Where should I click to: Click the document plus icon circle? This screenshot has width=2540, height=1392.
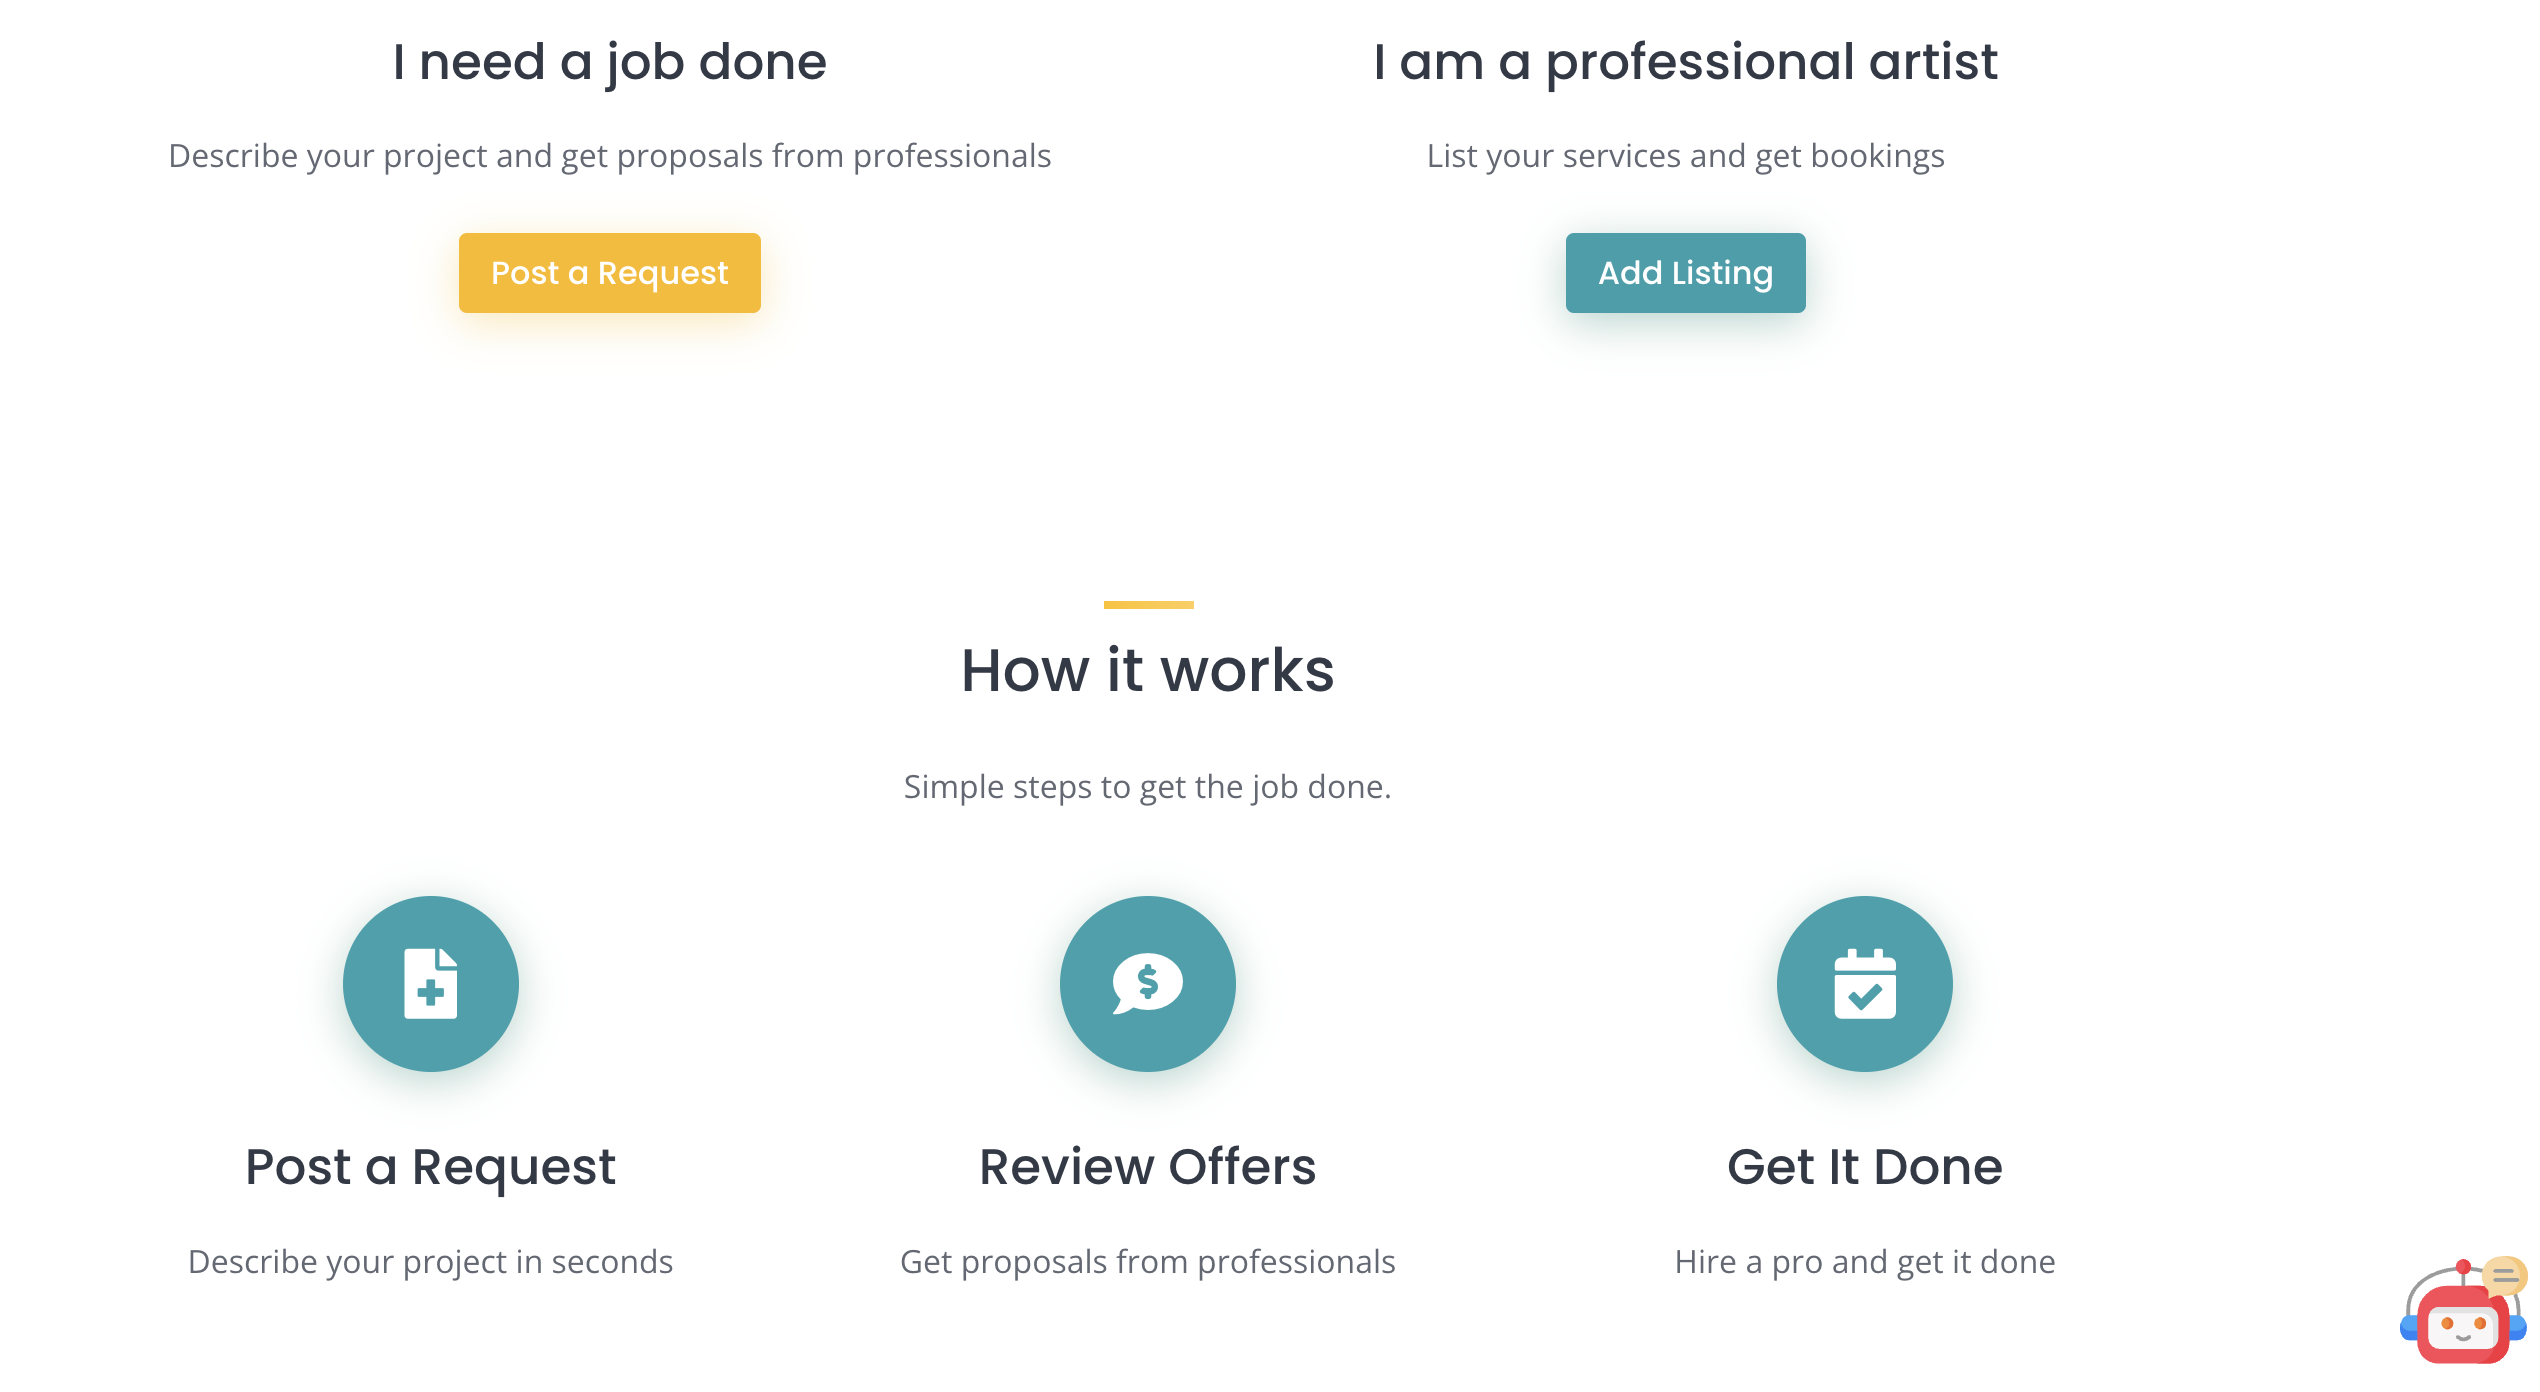click(x=431, y=984)
